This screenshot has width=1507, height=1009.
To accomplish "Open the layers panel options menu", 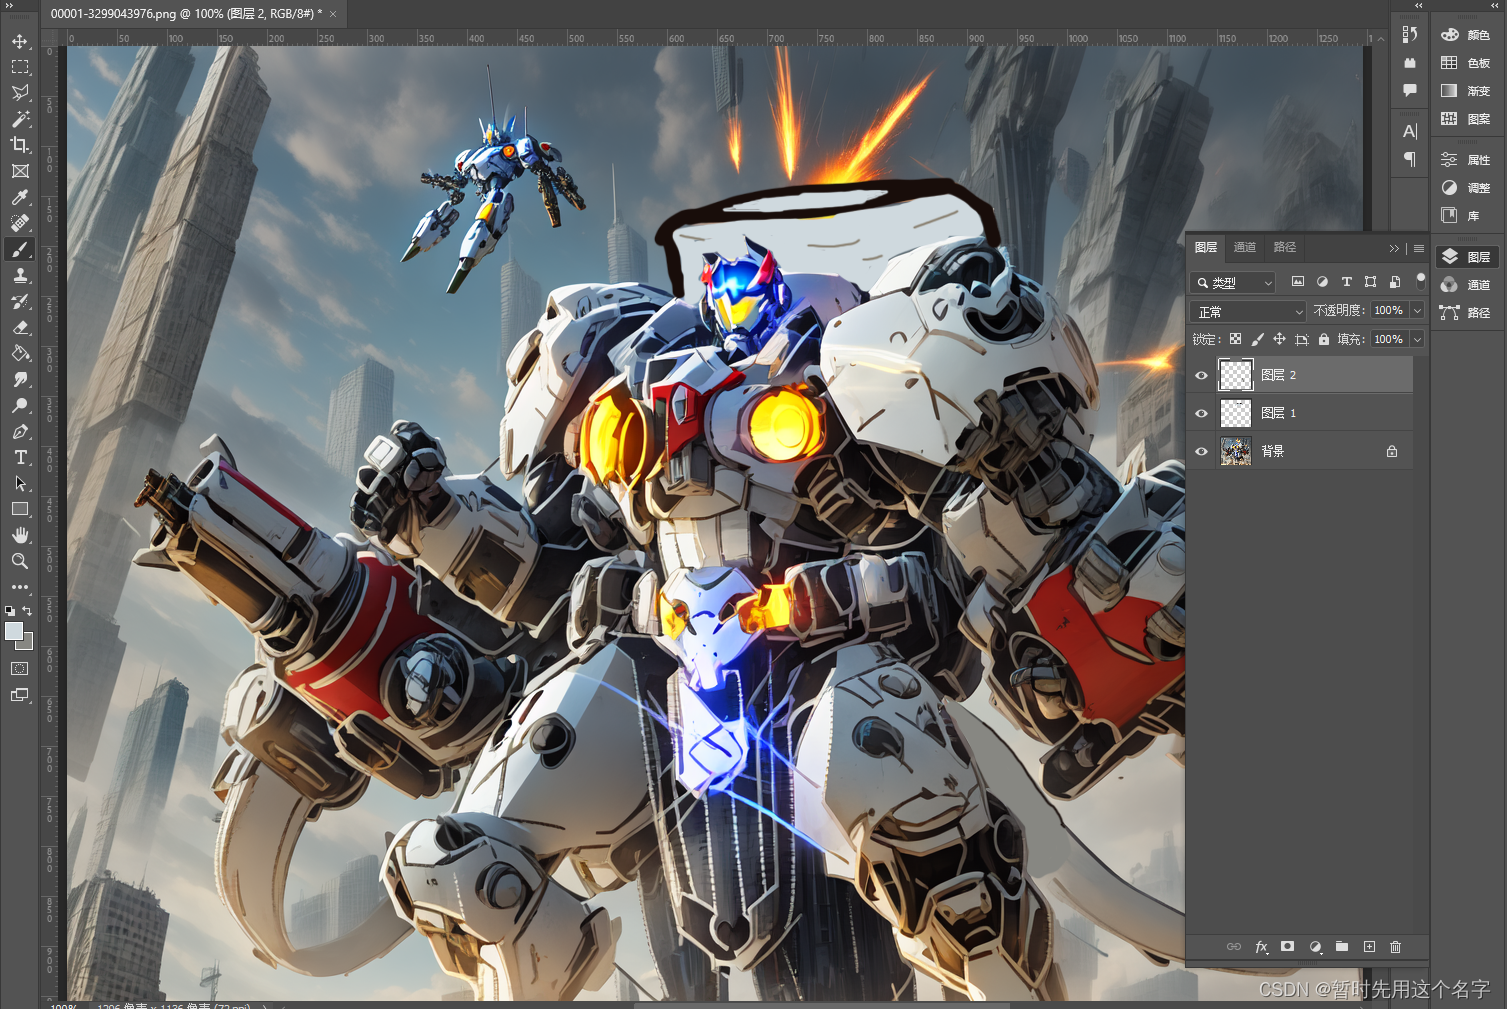I will click(1418, 248).
